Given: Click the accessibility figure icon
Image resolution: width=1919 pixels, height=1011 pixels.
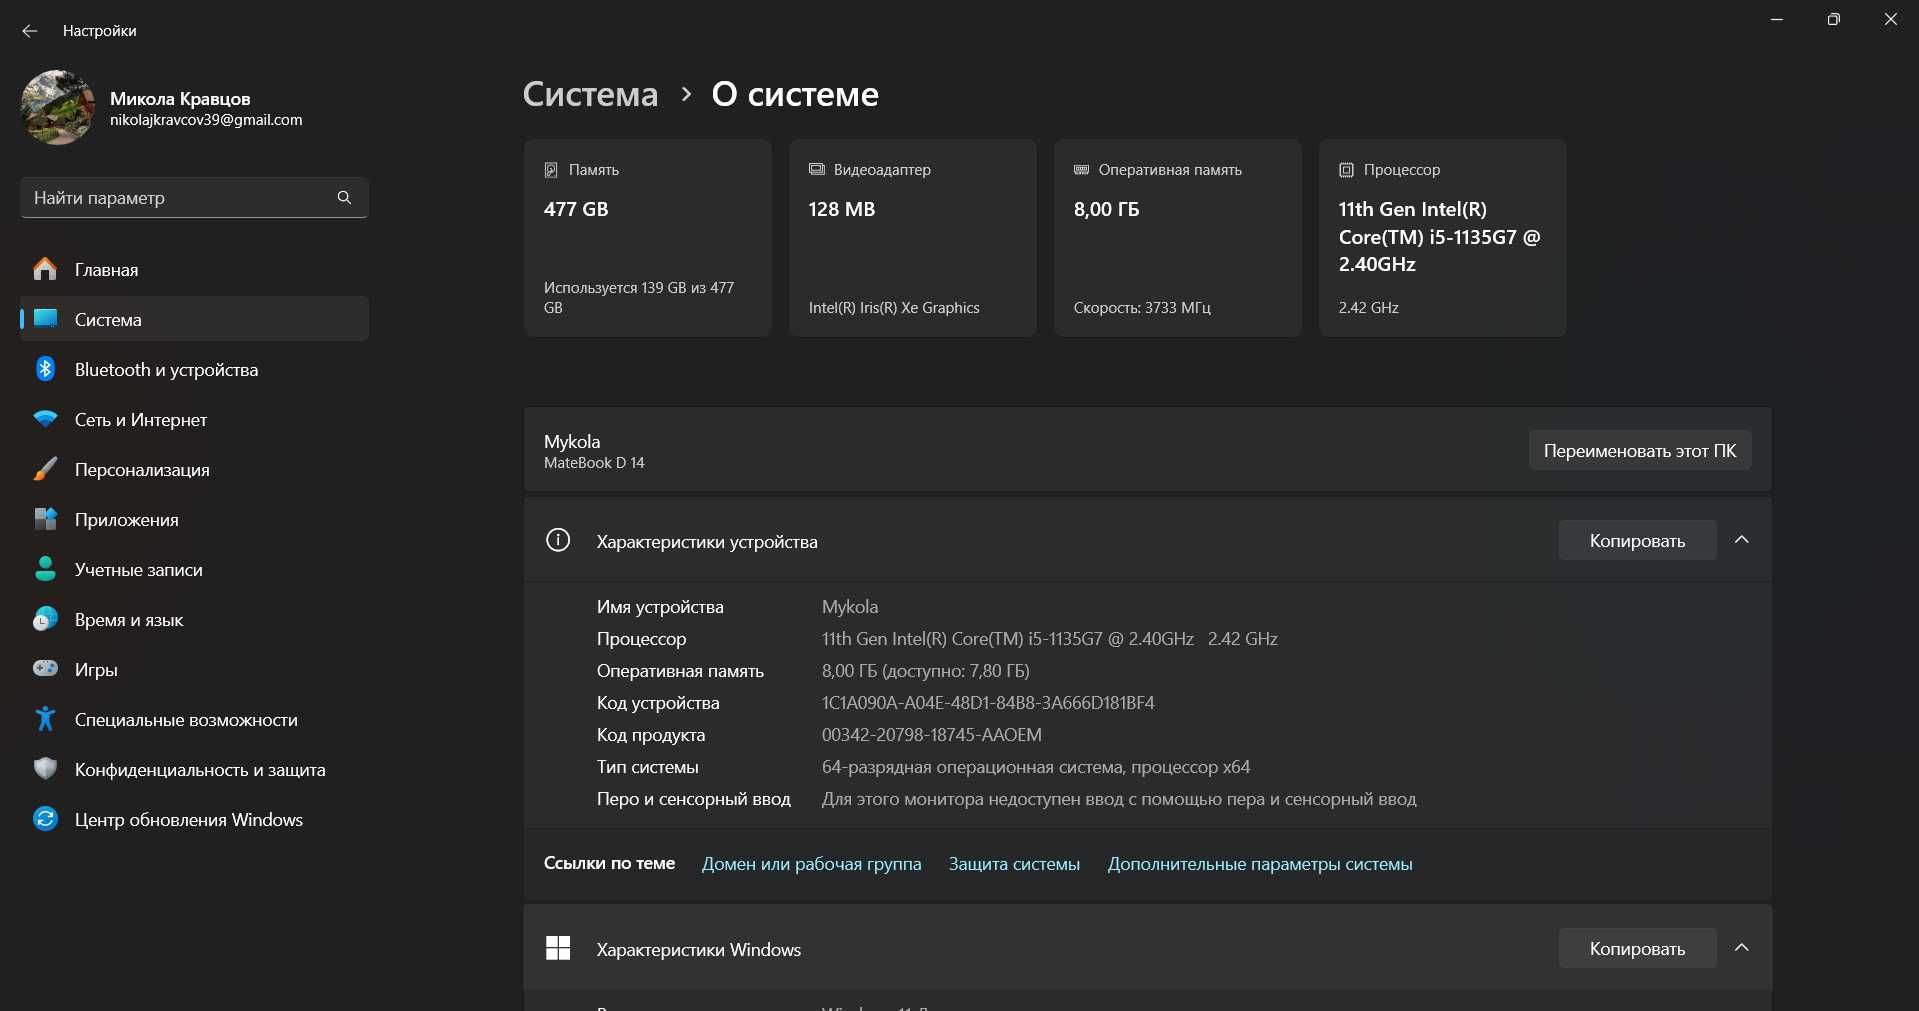Looking at the screenshot, I should point(45,719).
